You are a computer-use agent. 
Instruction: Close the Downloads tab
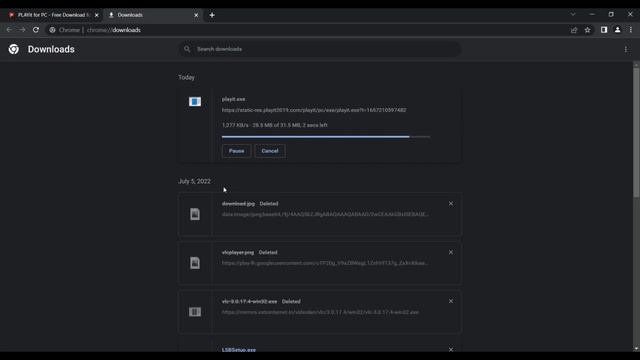coord(196,15)
